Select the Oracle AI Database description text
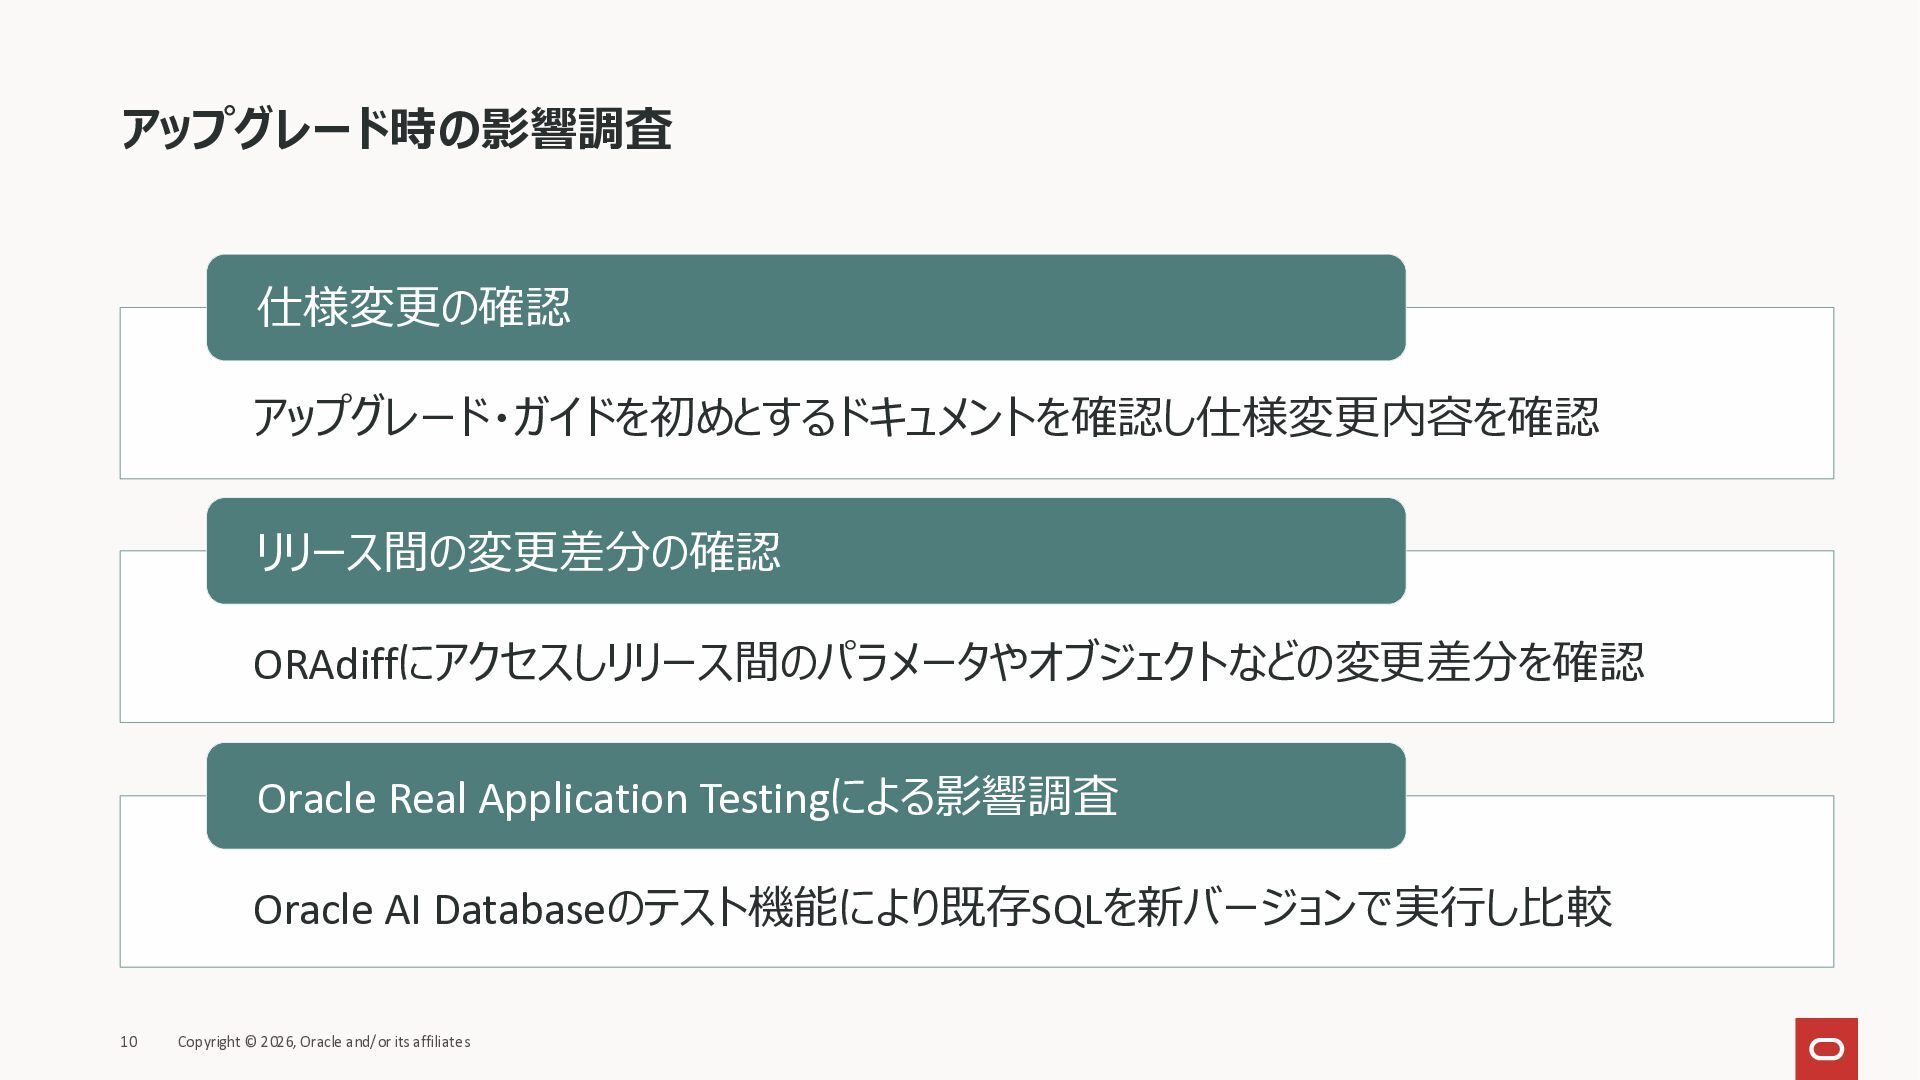Screen dimensions: 1920x1080 point(932,908)
